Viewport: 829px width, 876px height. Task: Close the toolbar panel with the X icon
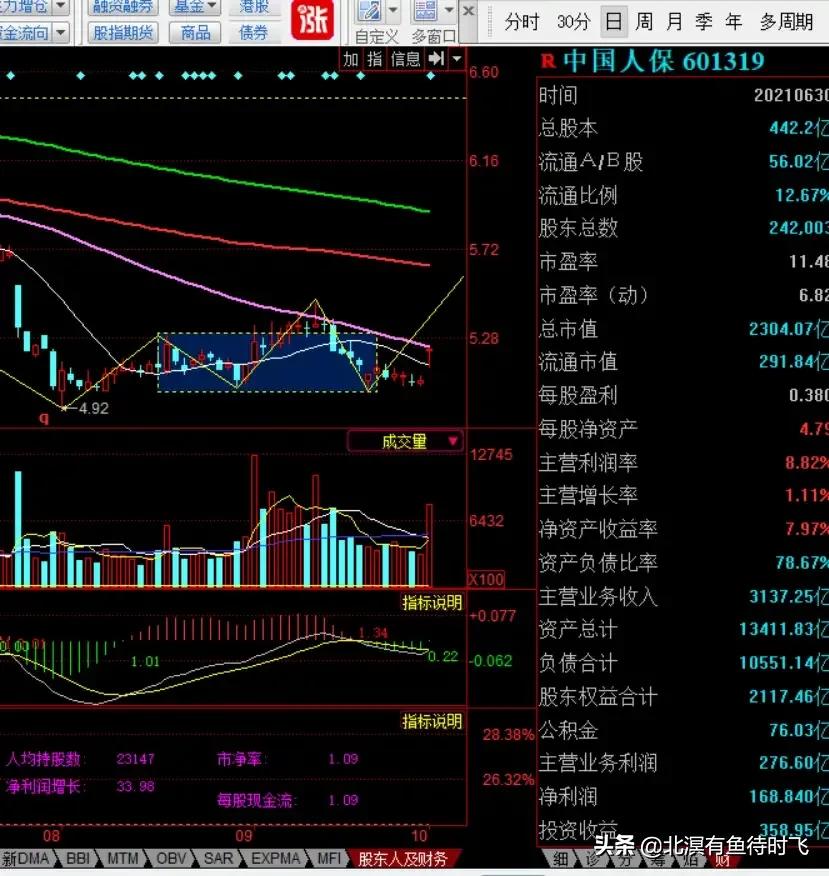point(469,11)
